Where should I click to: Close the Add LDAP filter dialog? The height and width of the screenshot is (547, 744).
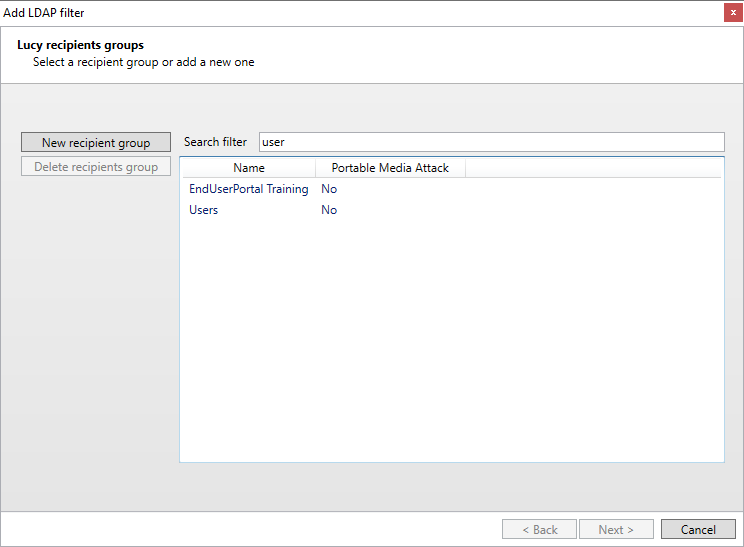[x=733, y=13]
